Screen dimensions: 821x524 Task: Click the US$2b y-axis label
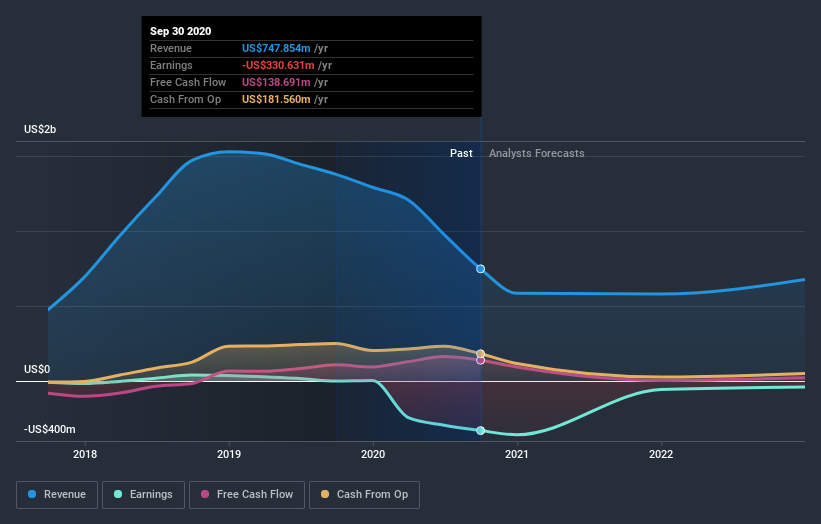(x=40, y=129)
